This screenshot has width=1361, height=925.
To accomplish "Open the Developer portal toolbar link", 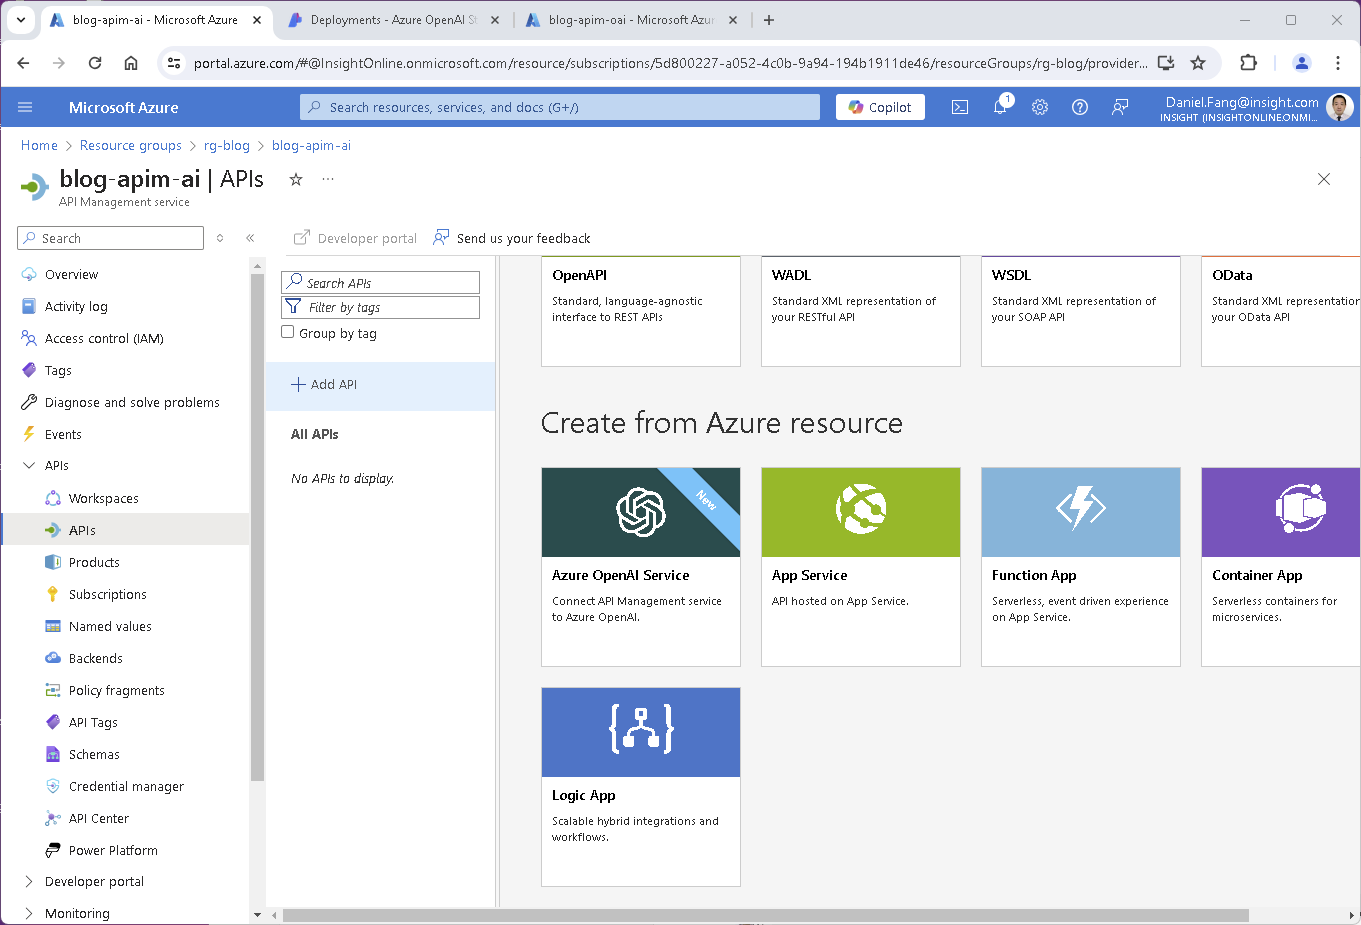I will click(355, 238).
